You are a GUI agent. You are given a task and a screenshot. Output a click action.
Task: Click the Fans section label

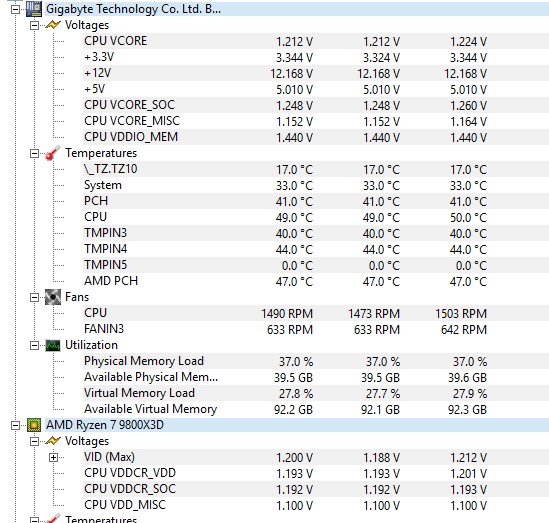click(77, 297)
